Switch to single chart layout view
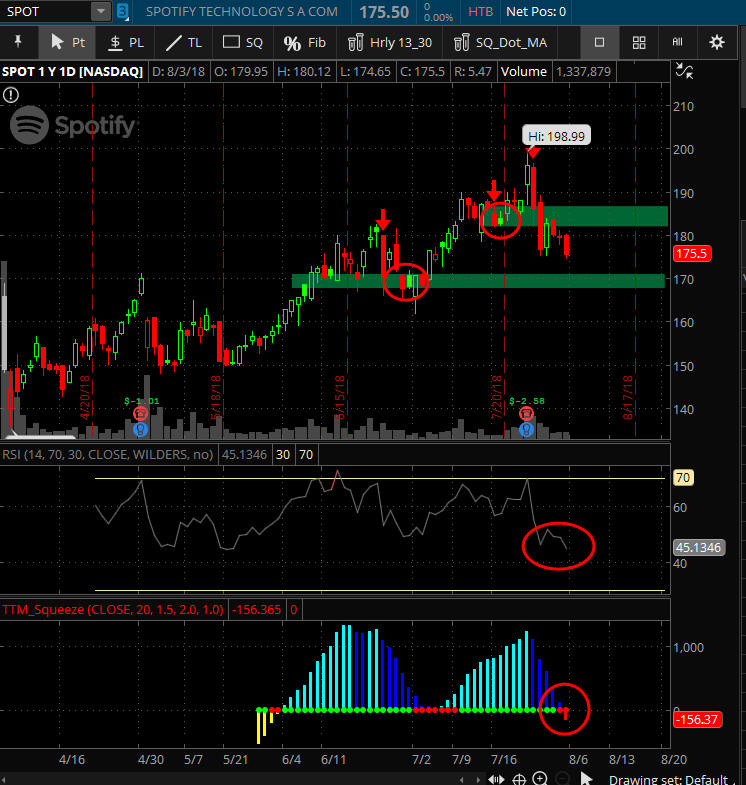This screenshot has height=785, width=746. [599, 43]
